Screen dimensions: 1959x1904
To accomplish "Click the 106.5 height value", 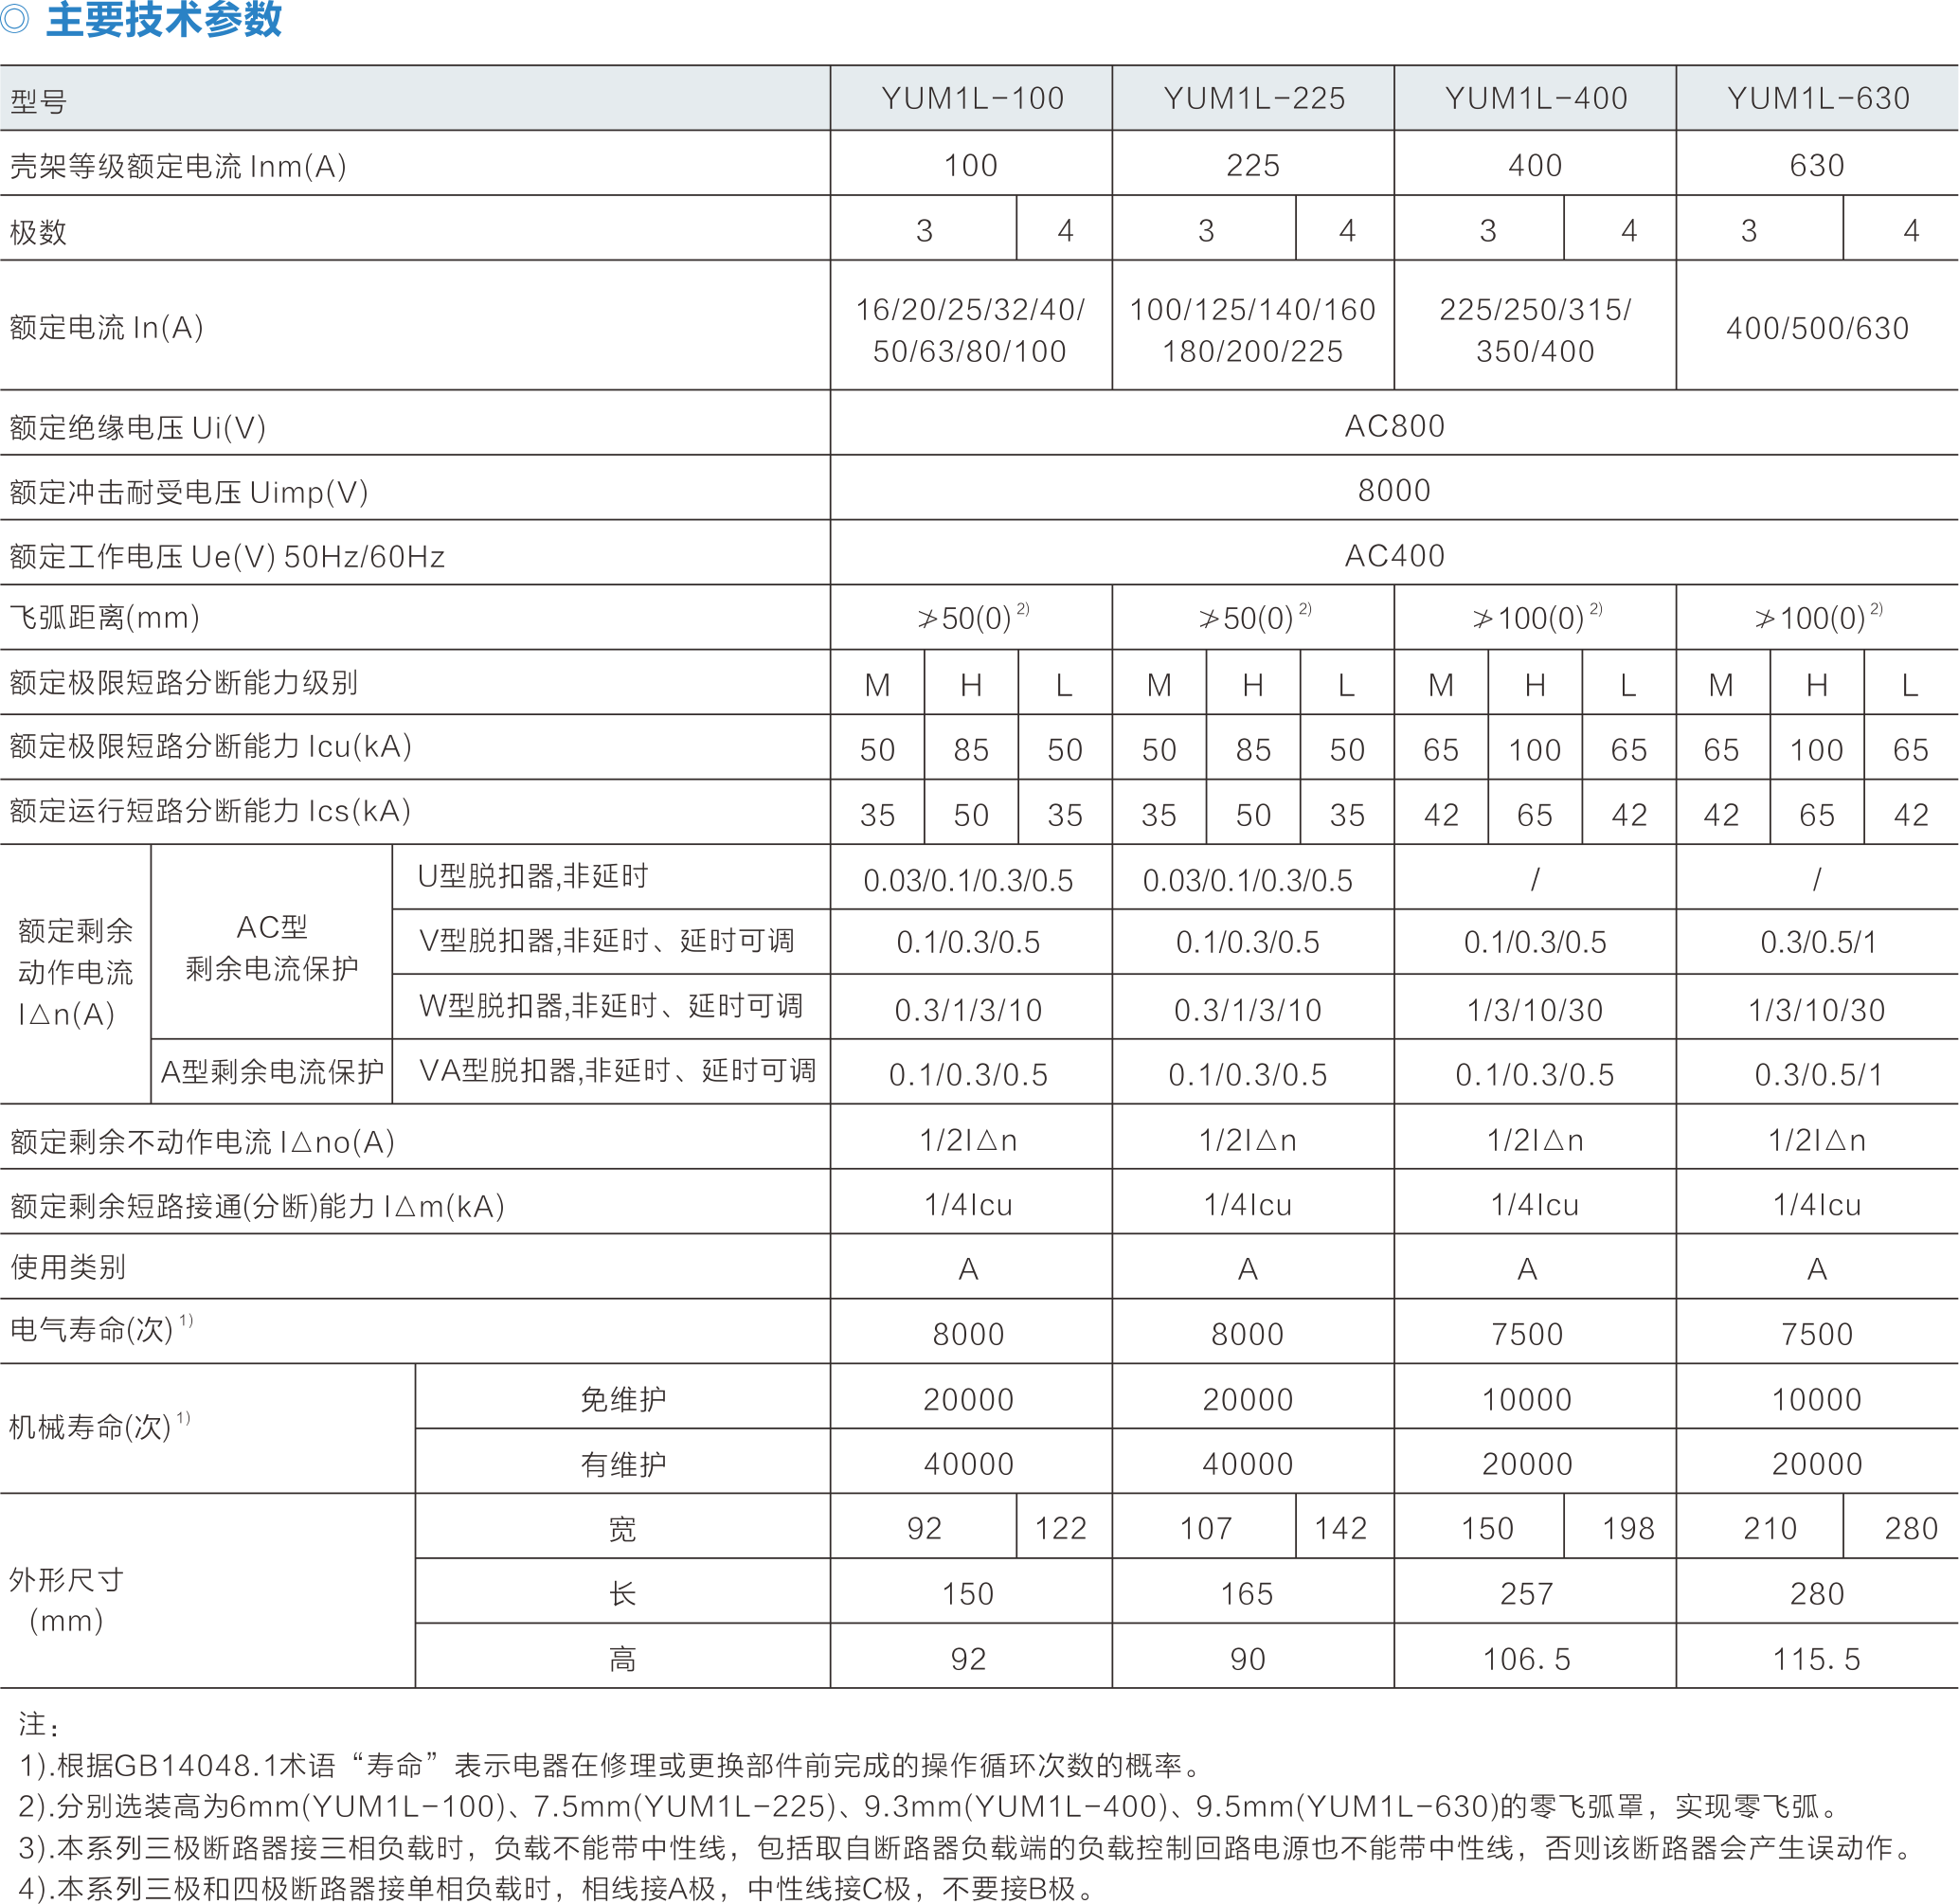I will pos(1526,1659).
